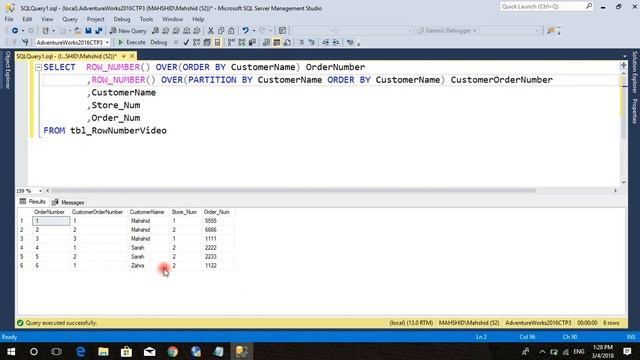
Task: Click the Debug button beside Execute
Action: (x=159, y=42)
